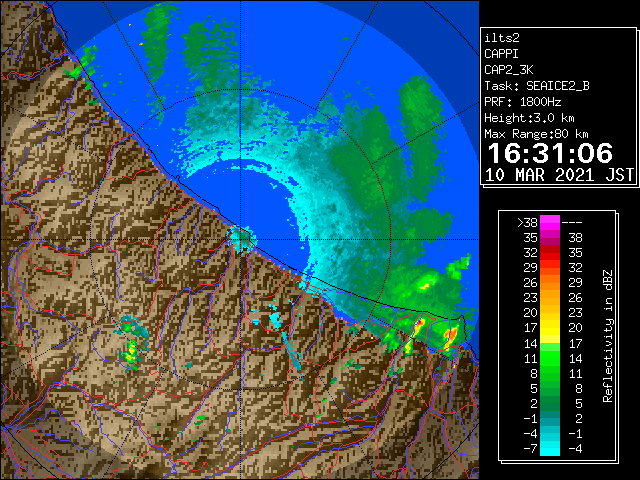Click the orange 26 to 29 legend color band
This screenshot has width=640, height=480.
[x=550, y=282]
